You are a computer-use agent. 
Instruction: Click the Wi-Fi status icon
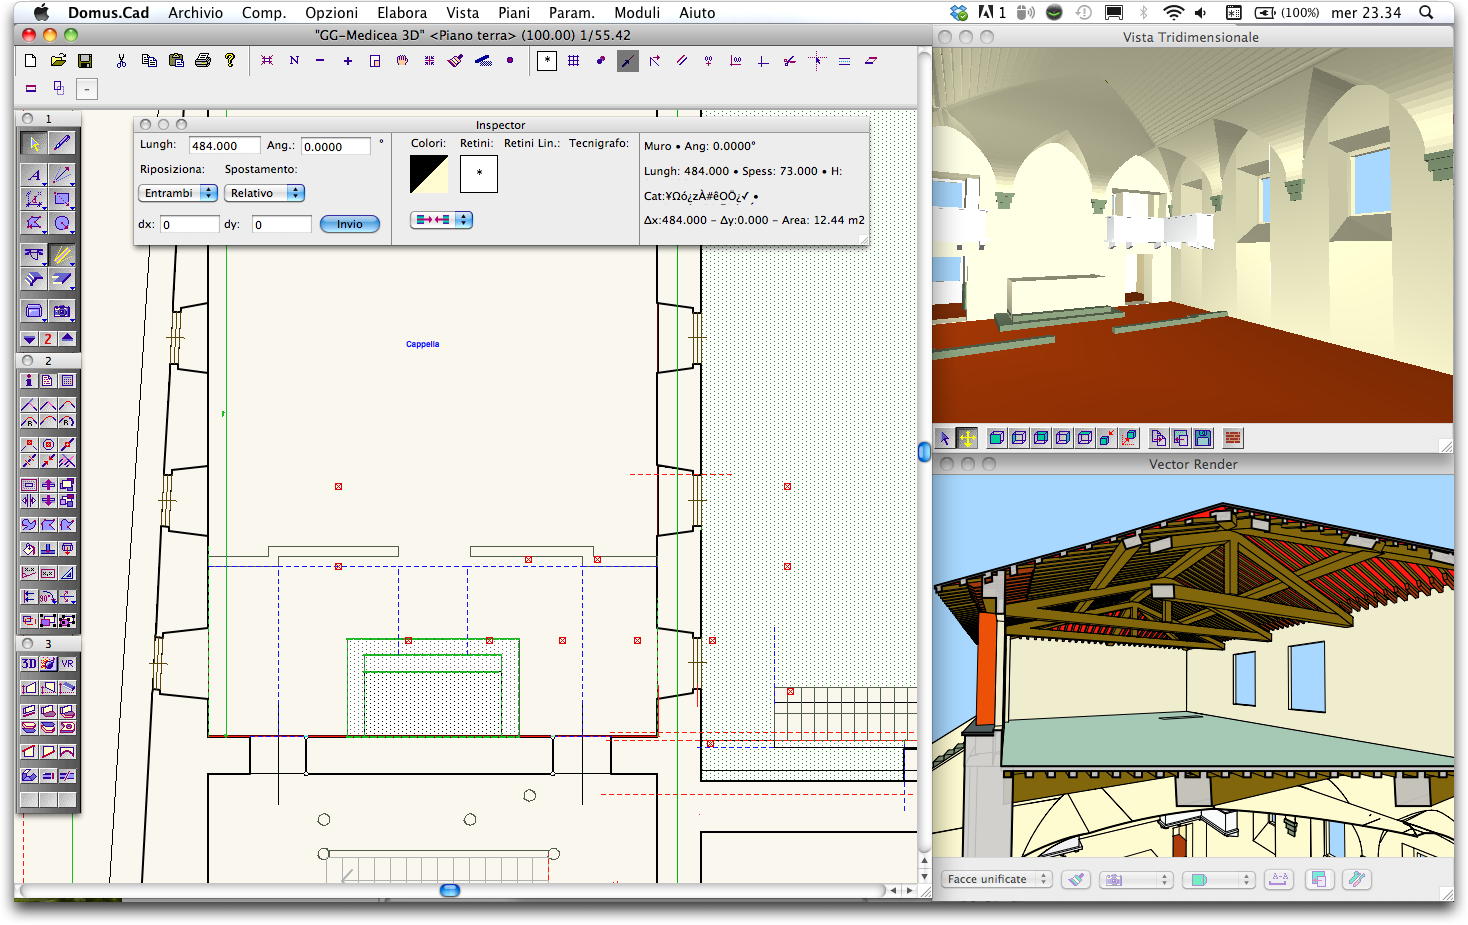(1174, 13)
